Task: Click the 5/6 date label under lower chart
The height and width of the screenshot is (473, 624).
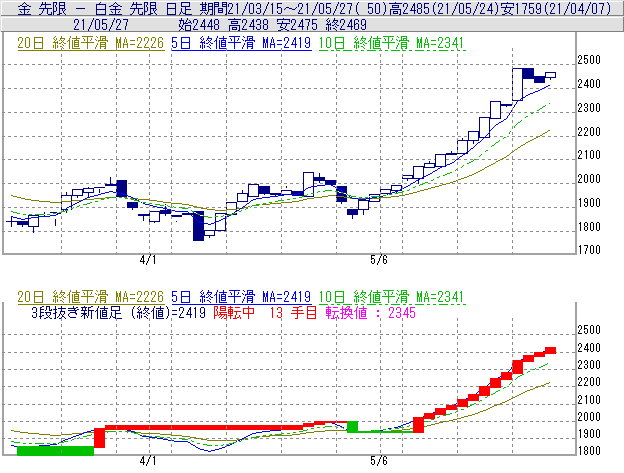Action: tap(379, 461)
